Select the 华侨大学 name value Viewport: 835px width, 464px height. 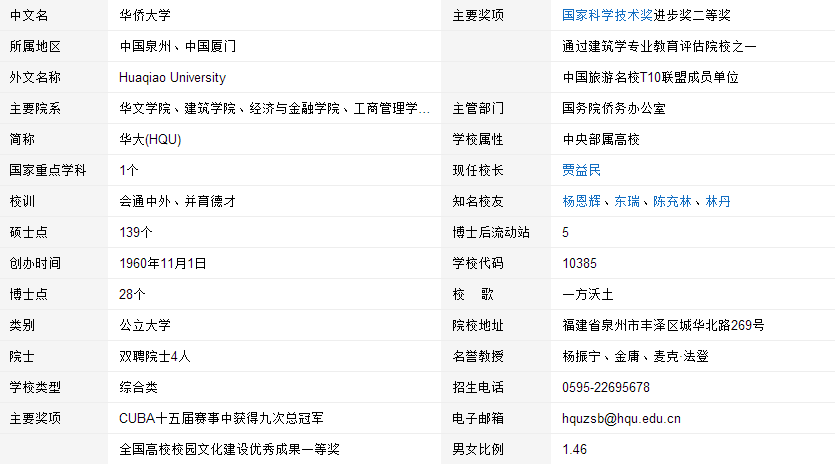tap(145, 15)
